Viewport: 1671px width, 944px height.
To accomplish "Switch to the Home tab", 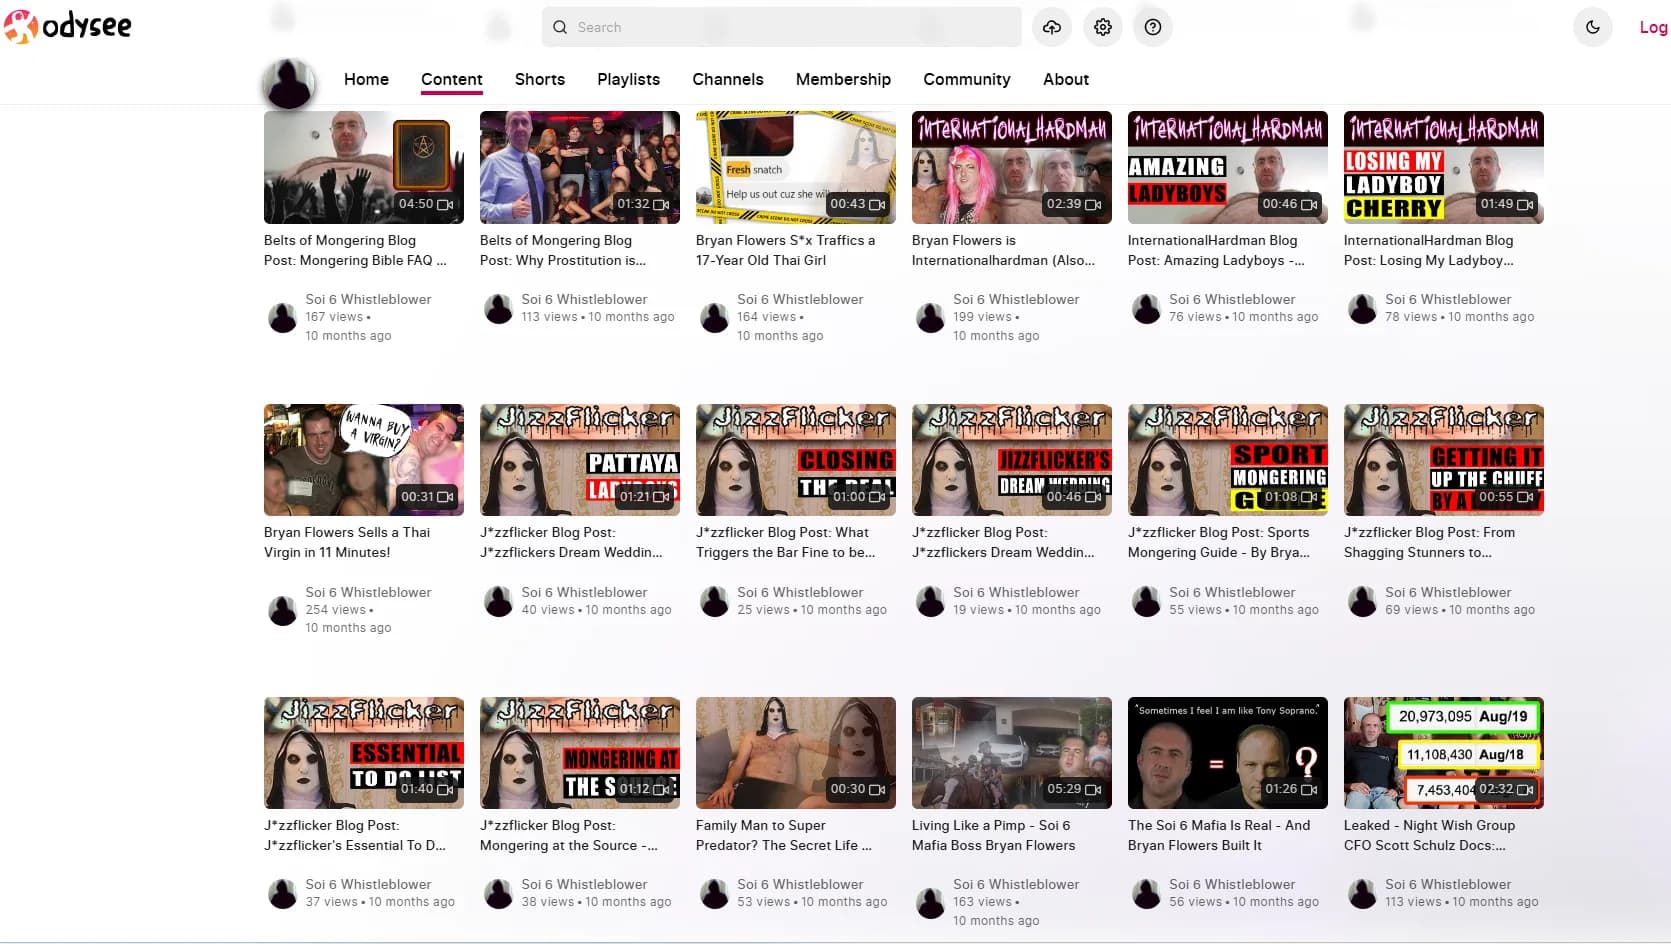I will tap(366, 79).
